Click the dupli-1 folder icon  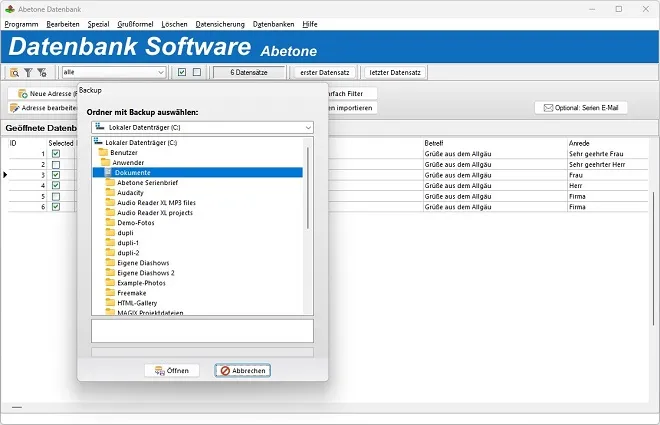[x=110, y=243]
